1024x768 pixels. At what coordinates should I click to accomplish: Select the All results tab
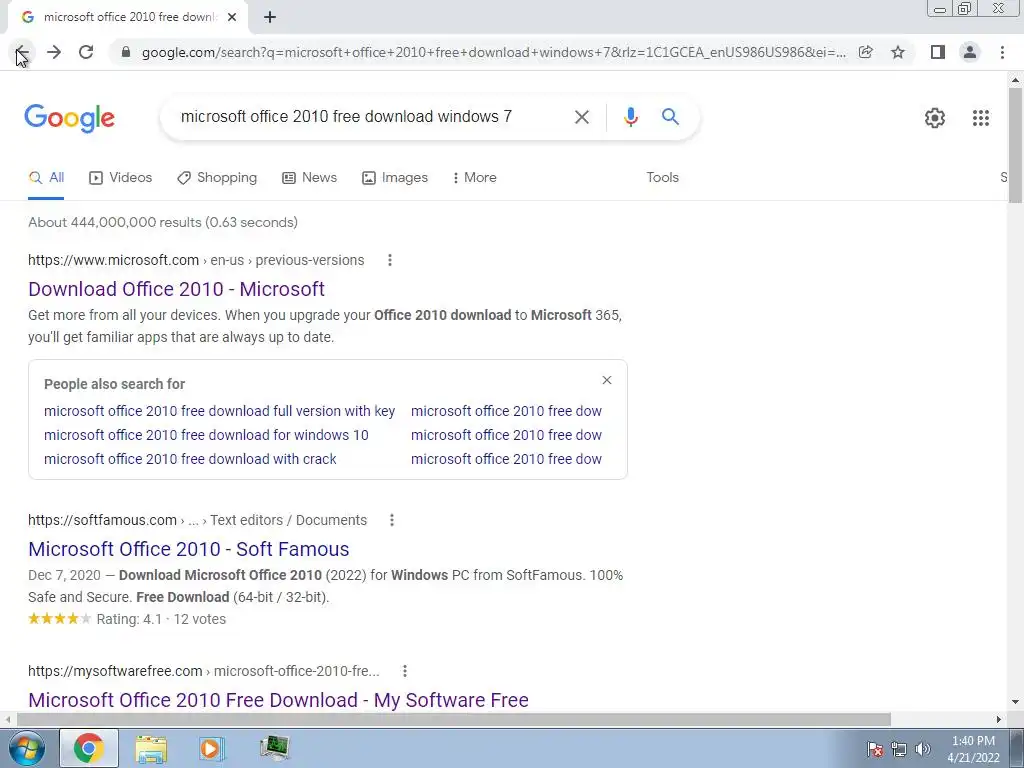click(x=46, y=178)
